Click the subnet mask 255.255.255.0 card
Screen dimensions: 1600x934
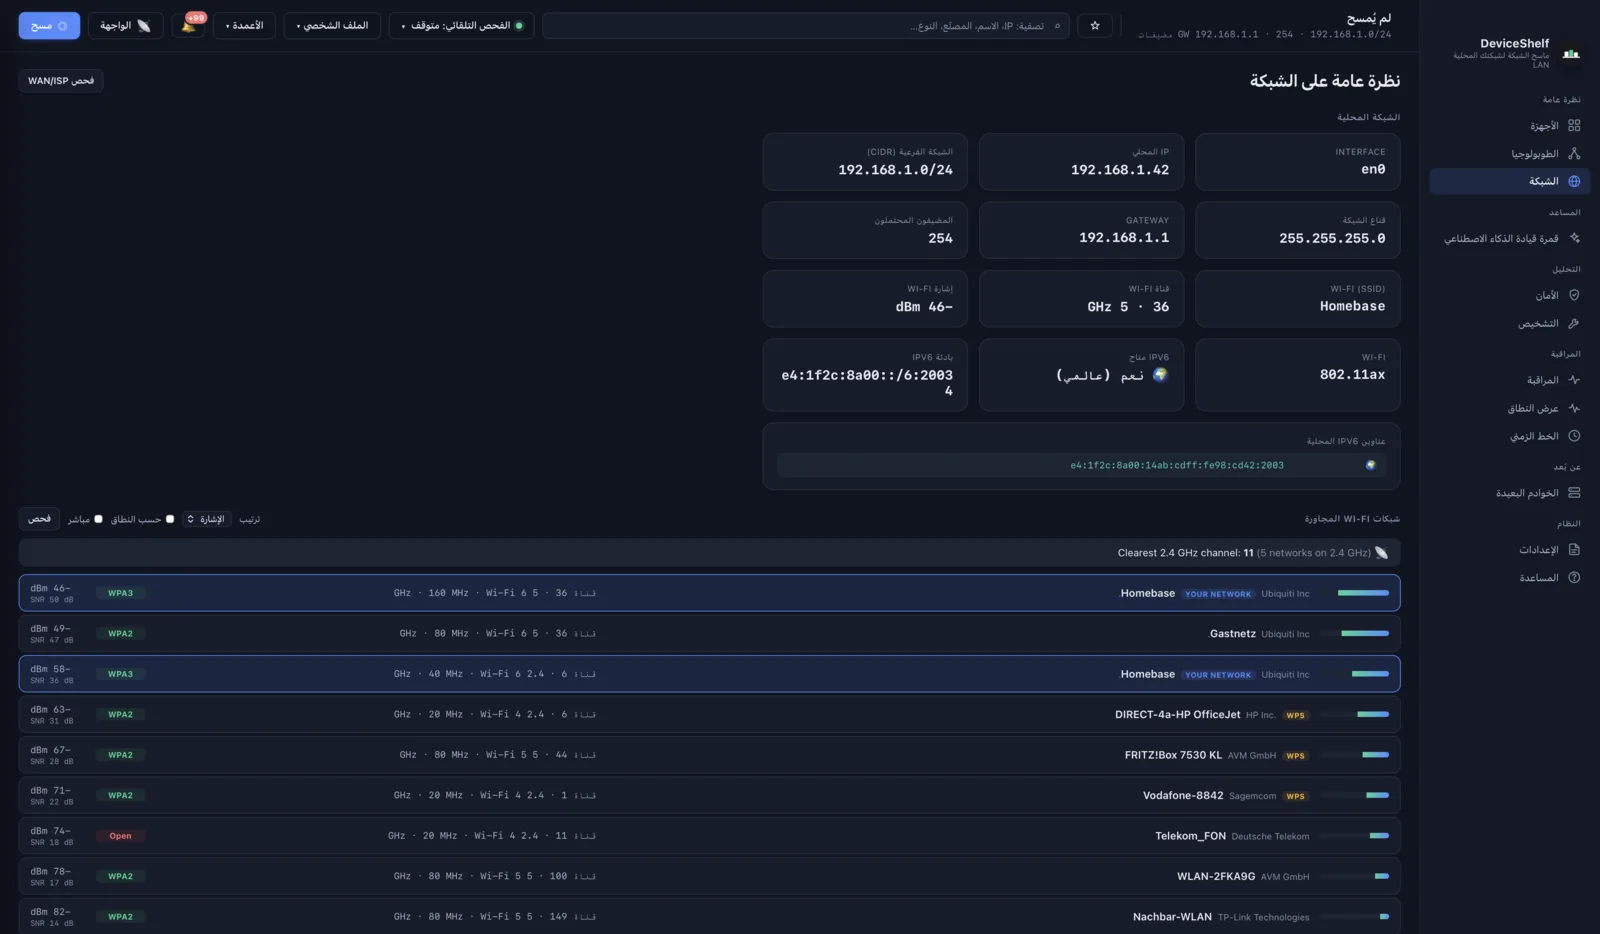click(1297, 230)
